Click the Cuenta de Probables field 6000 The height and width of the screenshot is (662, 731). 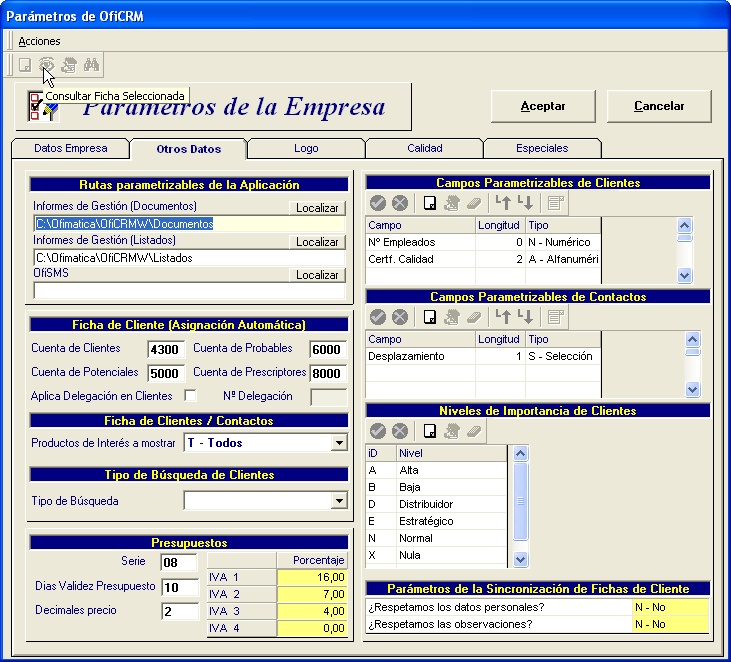328,349
